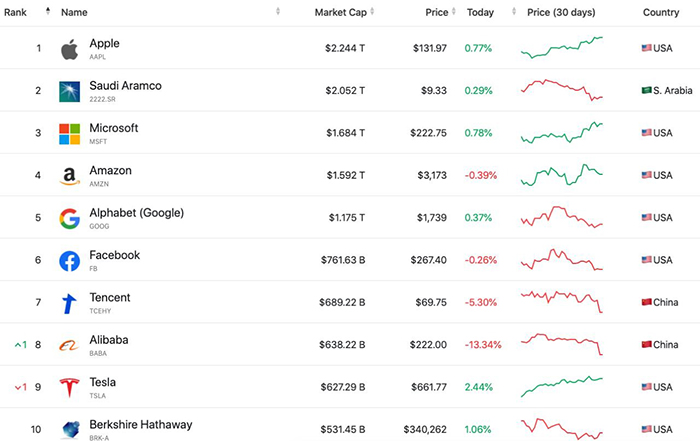This screenshot has width=700, height=441.
Task: Sort table by Rank column arrow
Action: [47, 12]
